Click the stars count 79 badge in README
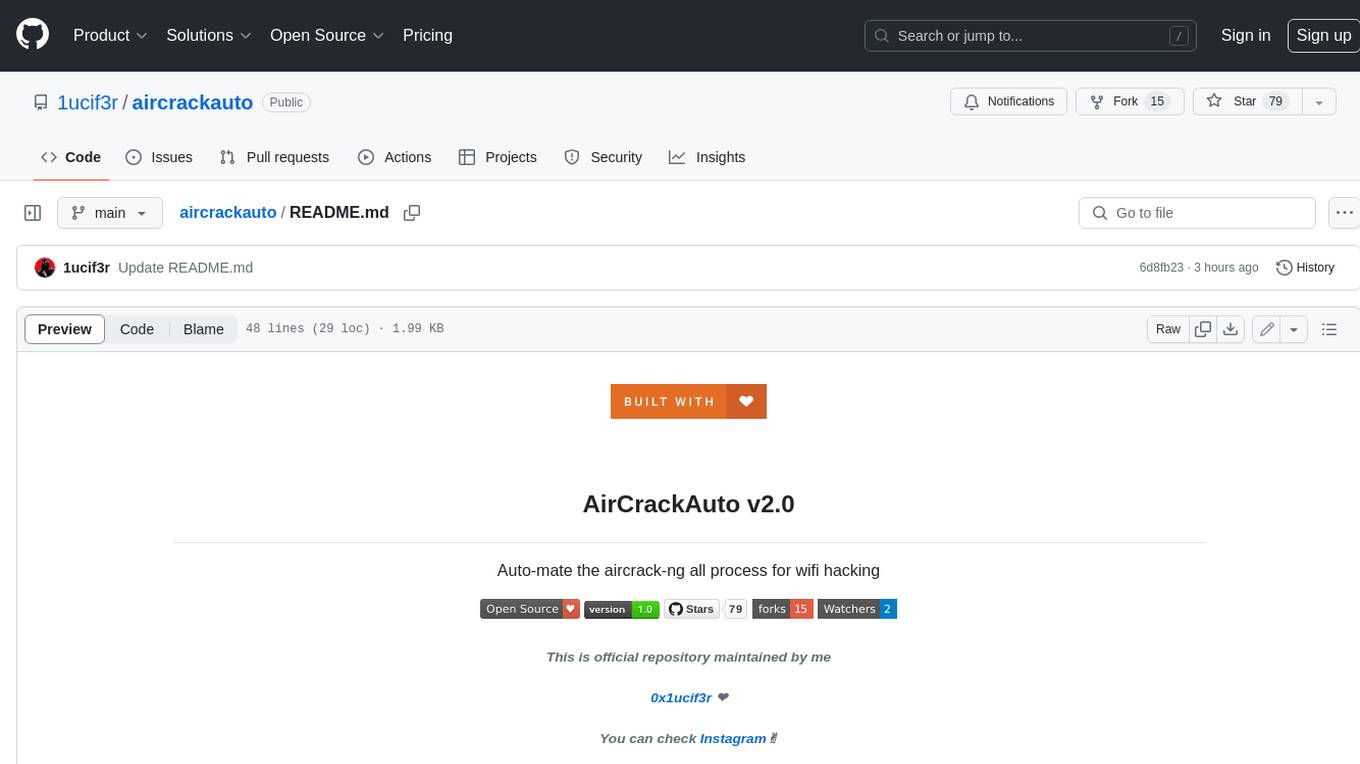Viewport: 1360px width, 764px height. tap(736, 609)
